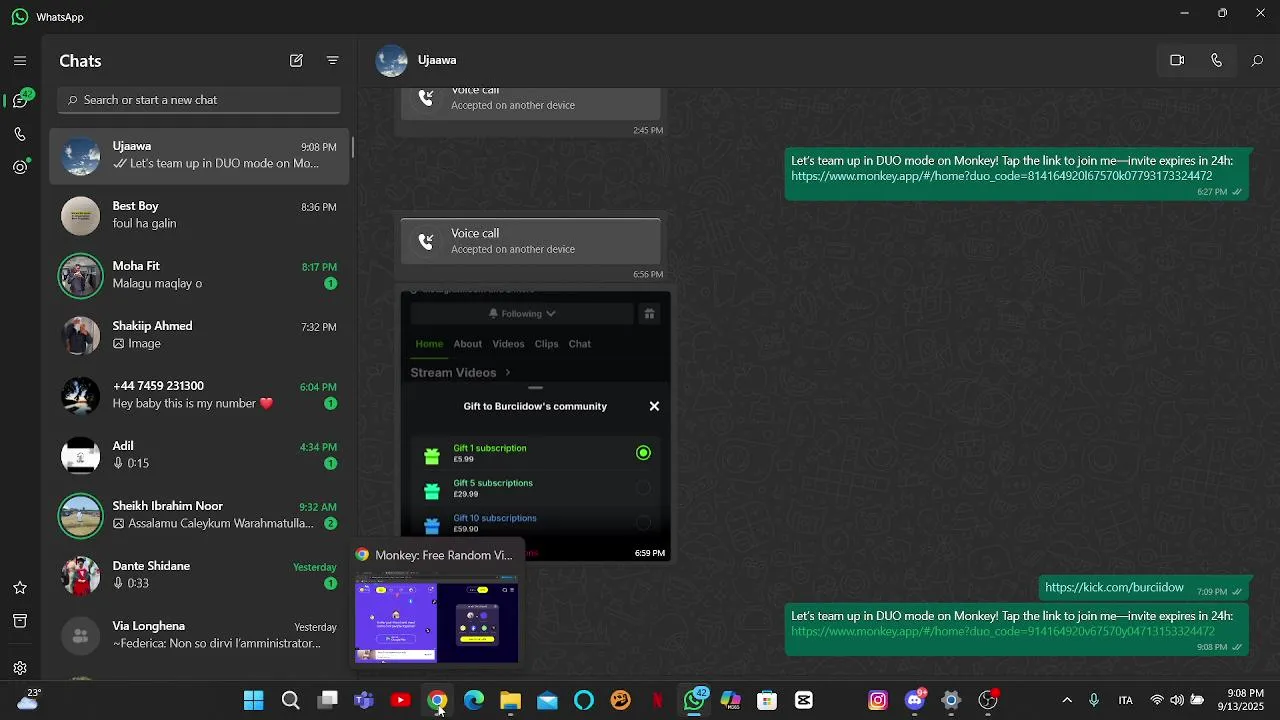Start a video call with Ujaawa
The width and height of the screenshot is (1280, 720).
(x=1177, y=61)
